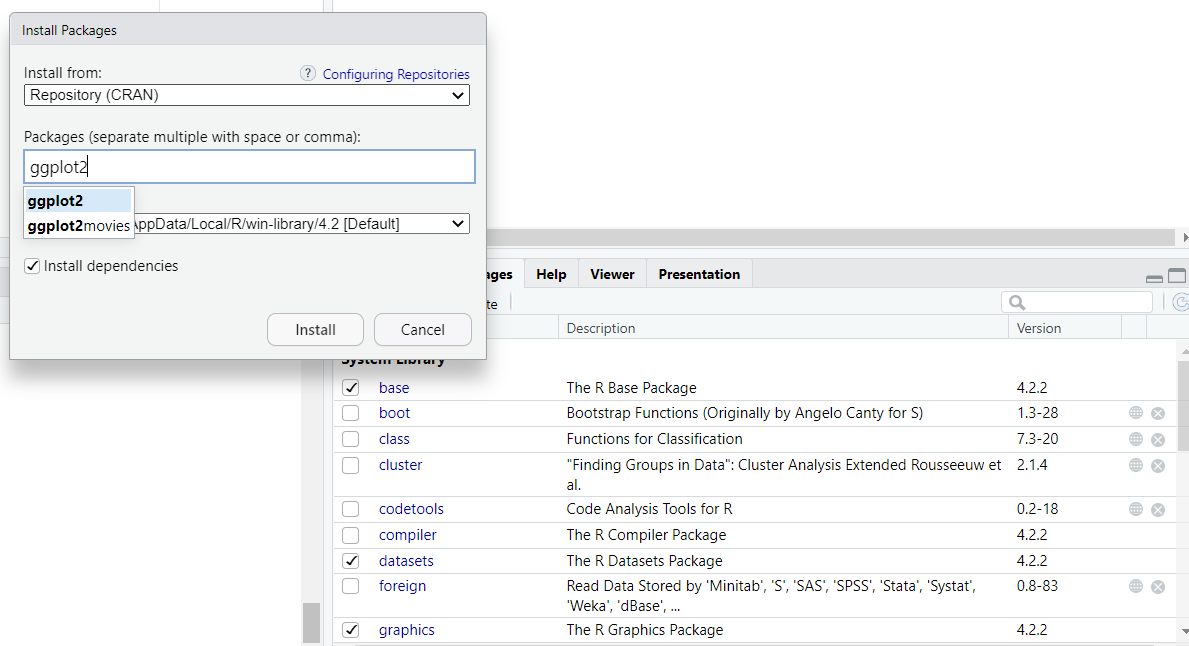Maximize the Packages pane with the maximize icon
The height and width of the screenshot is (646, 1189).
(1177, 276)
